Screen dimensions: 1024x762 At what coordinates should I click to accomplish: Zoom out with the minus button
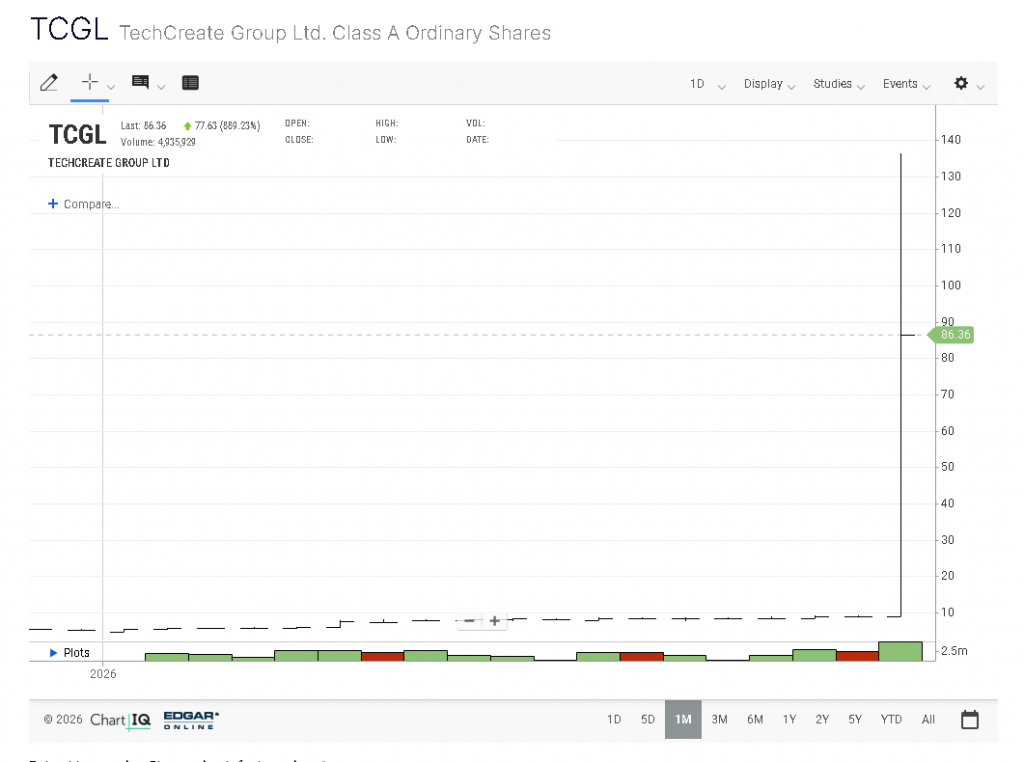click(469, 621)
